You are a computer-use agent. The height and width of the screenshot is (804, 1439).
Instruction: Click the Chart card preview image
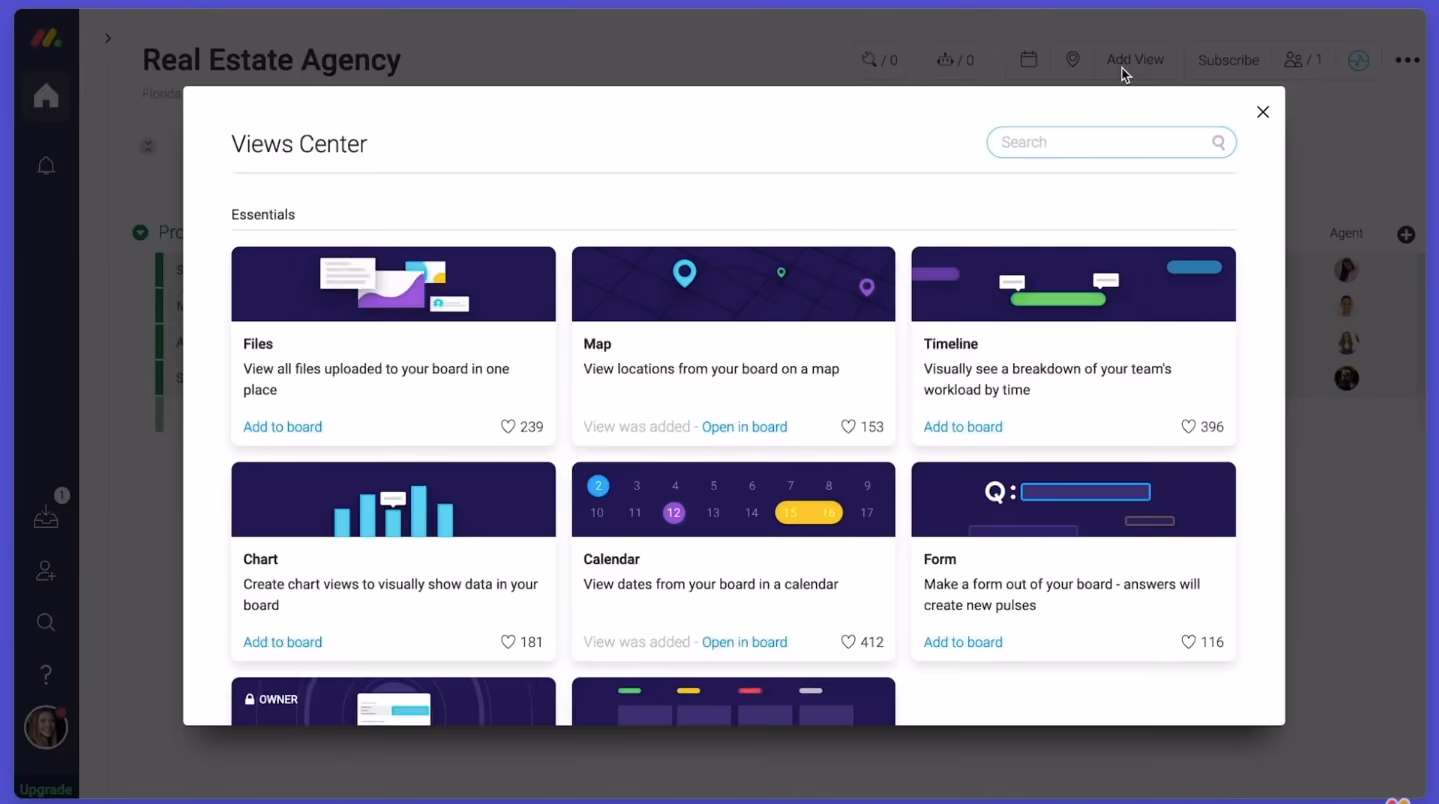pyautogui.click(x=393, y=499)
